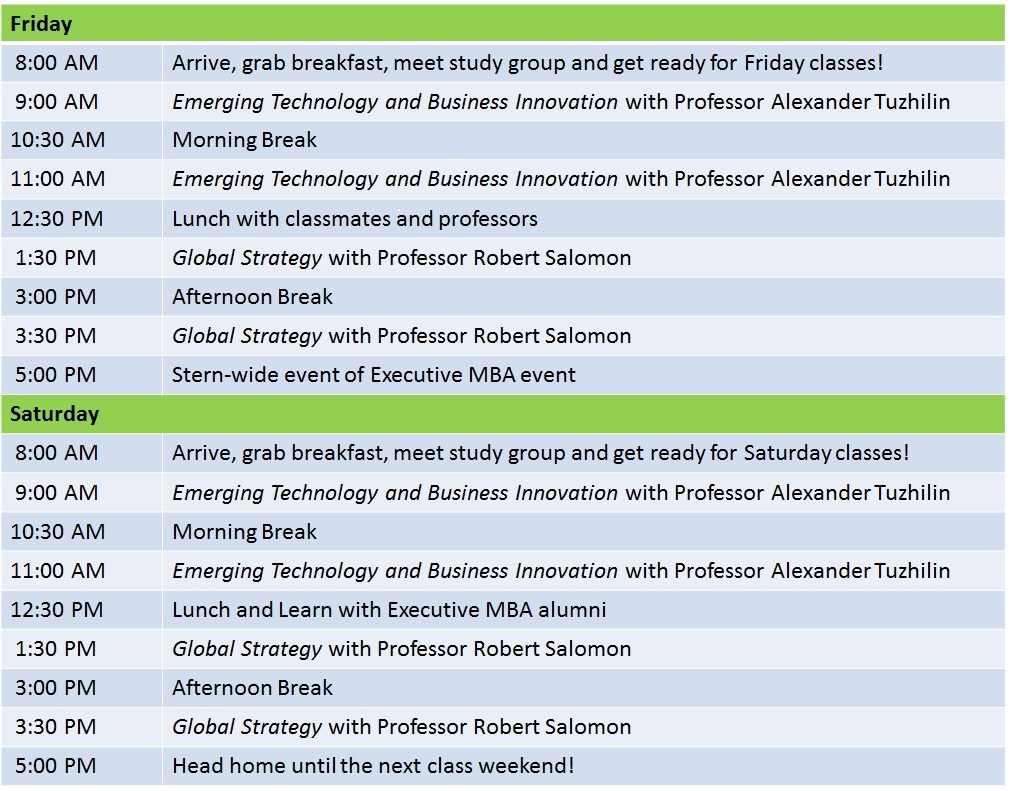Select Friday's Morning Break entry
This screenshot has width=1011, height=791.
(x=244, y=141)
